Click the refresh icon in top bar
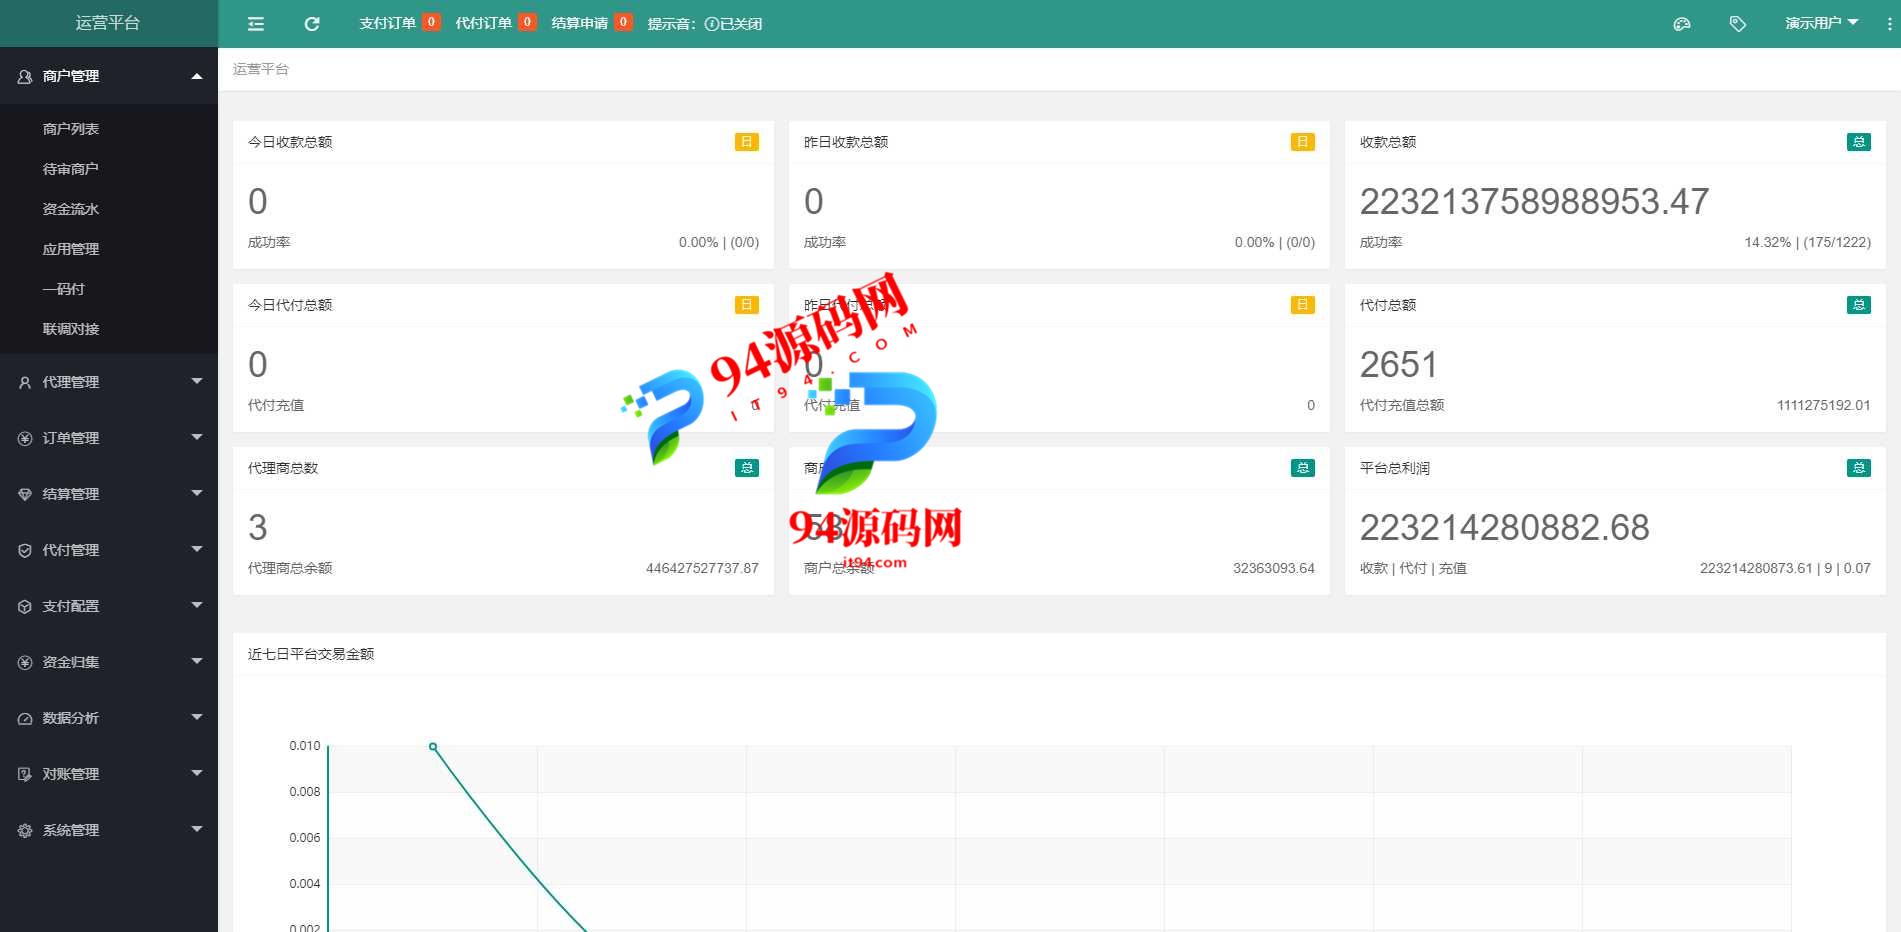This screenshot has height=932, width=1901. coord(312,24)
